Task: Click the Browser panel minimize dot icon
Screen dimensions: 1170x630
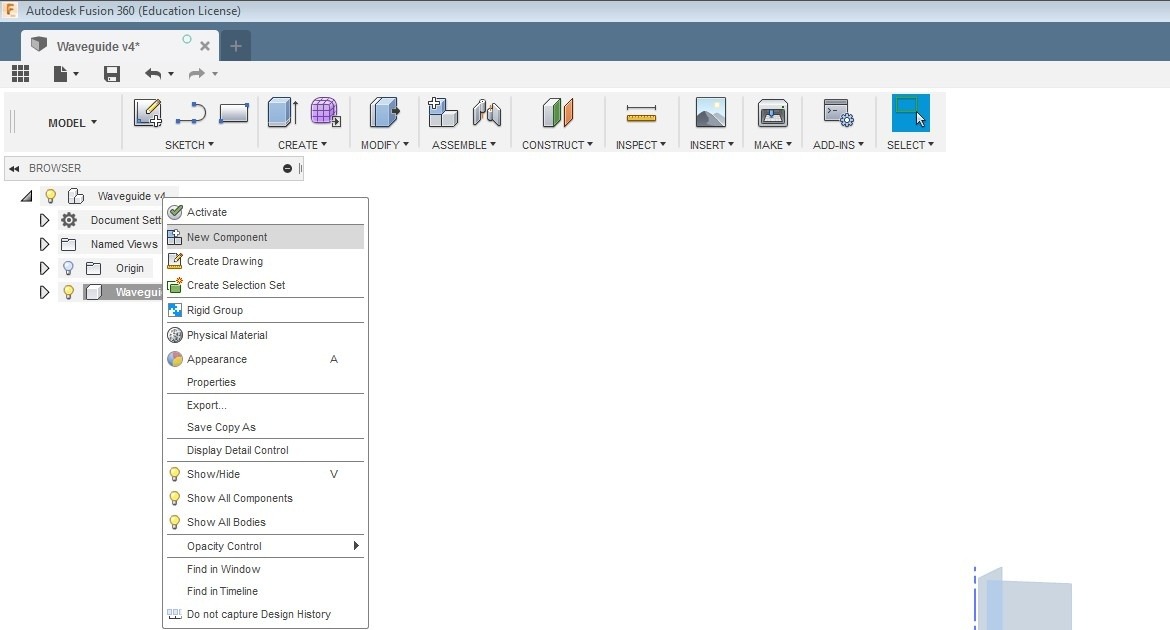Action: click(x=287, y=169)
